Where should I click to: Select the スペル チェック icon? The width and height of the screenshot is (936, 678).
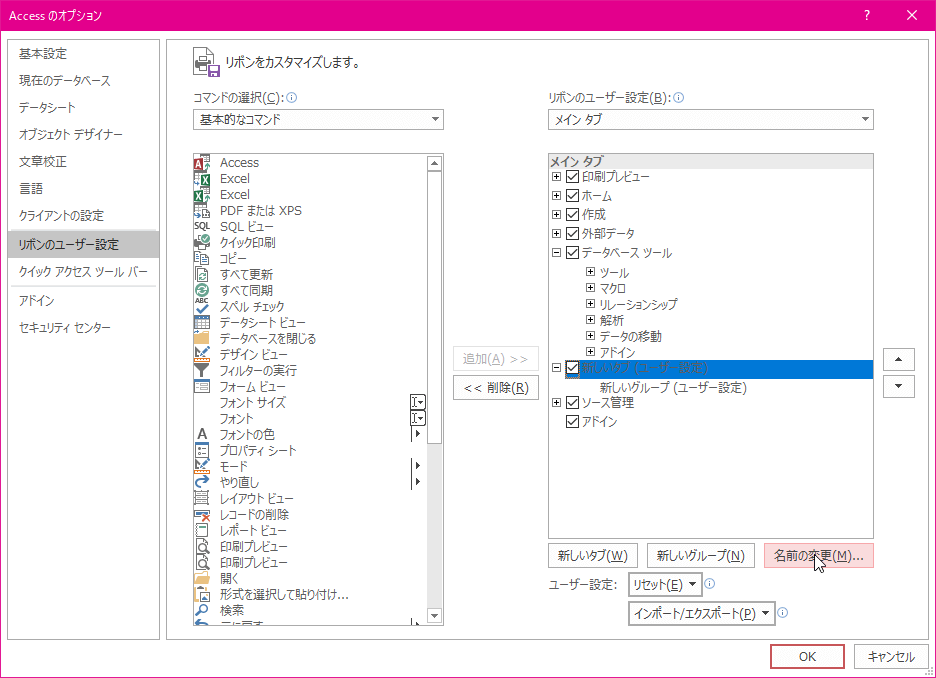pos(202,307)
